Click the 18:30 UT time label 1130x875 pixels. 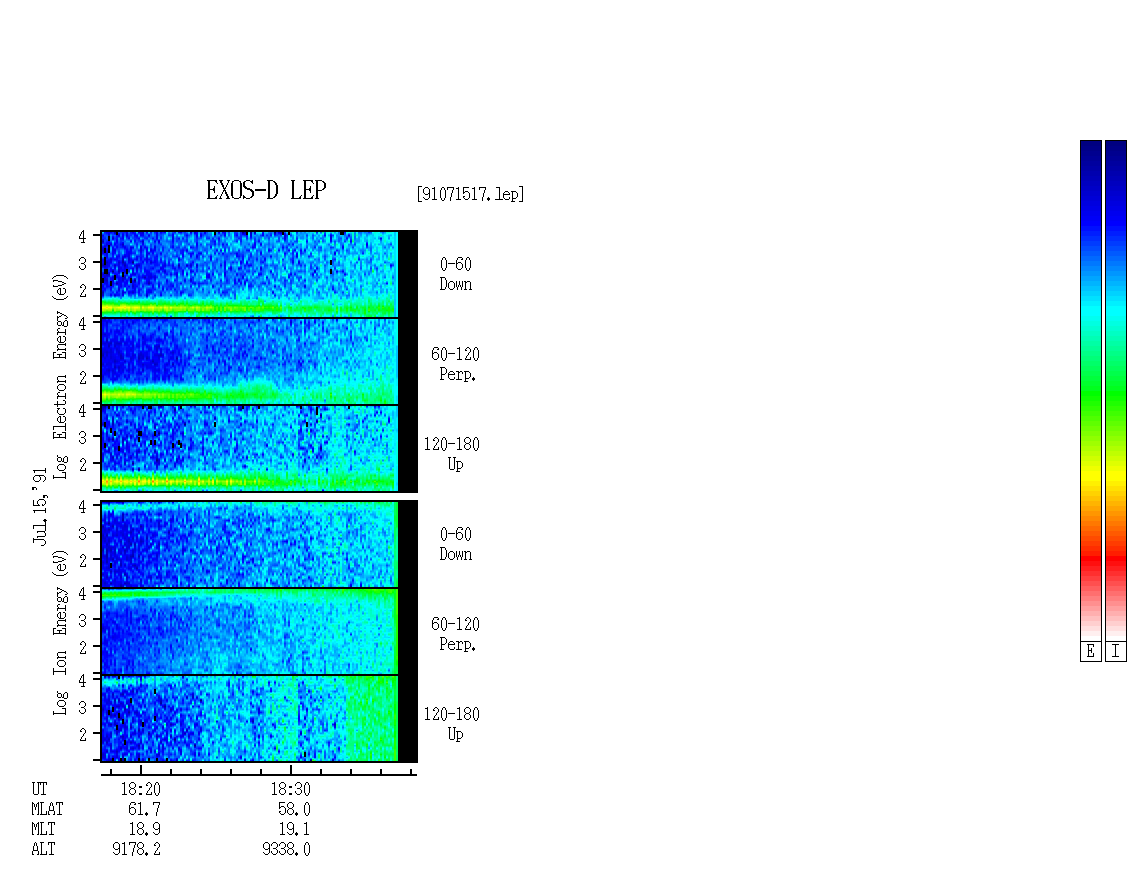(x=290, y=789)
